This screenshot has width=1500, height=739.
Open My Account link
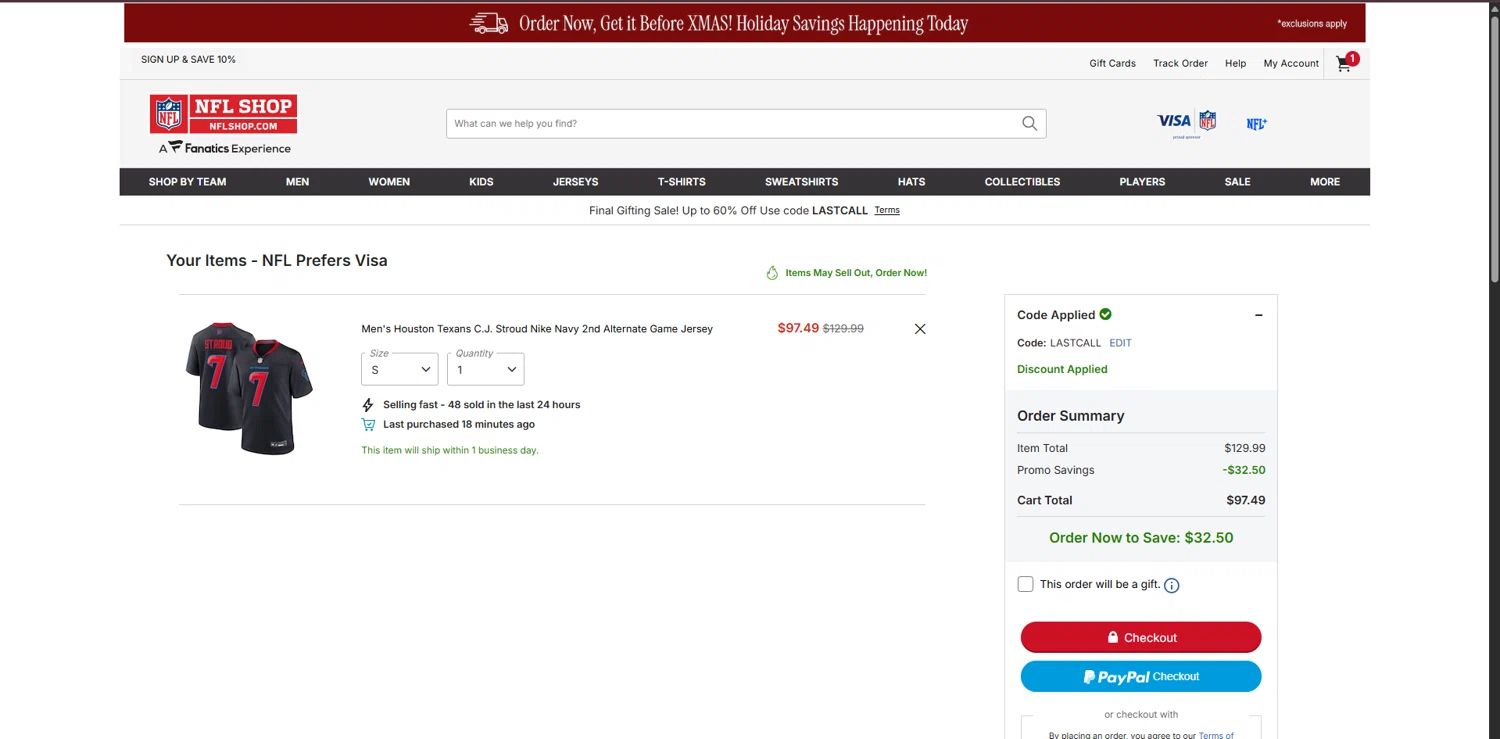point(1291,63)
